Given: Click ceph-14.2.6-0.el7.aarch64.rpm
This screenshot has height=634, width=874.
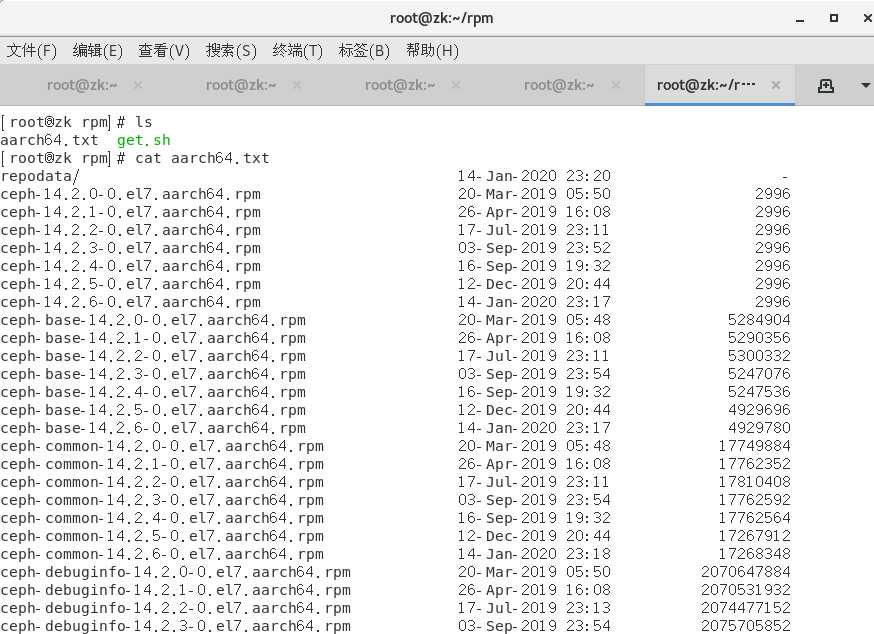Looking at the screenshot, I should coord(130,302).
